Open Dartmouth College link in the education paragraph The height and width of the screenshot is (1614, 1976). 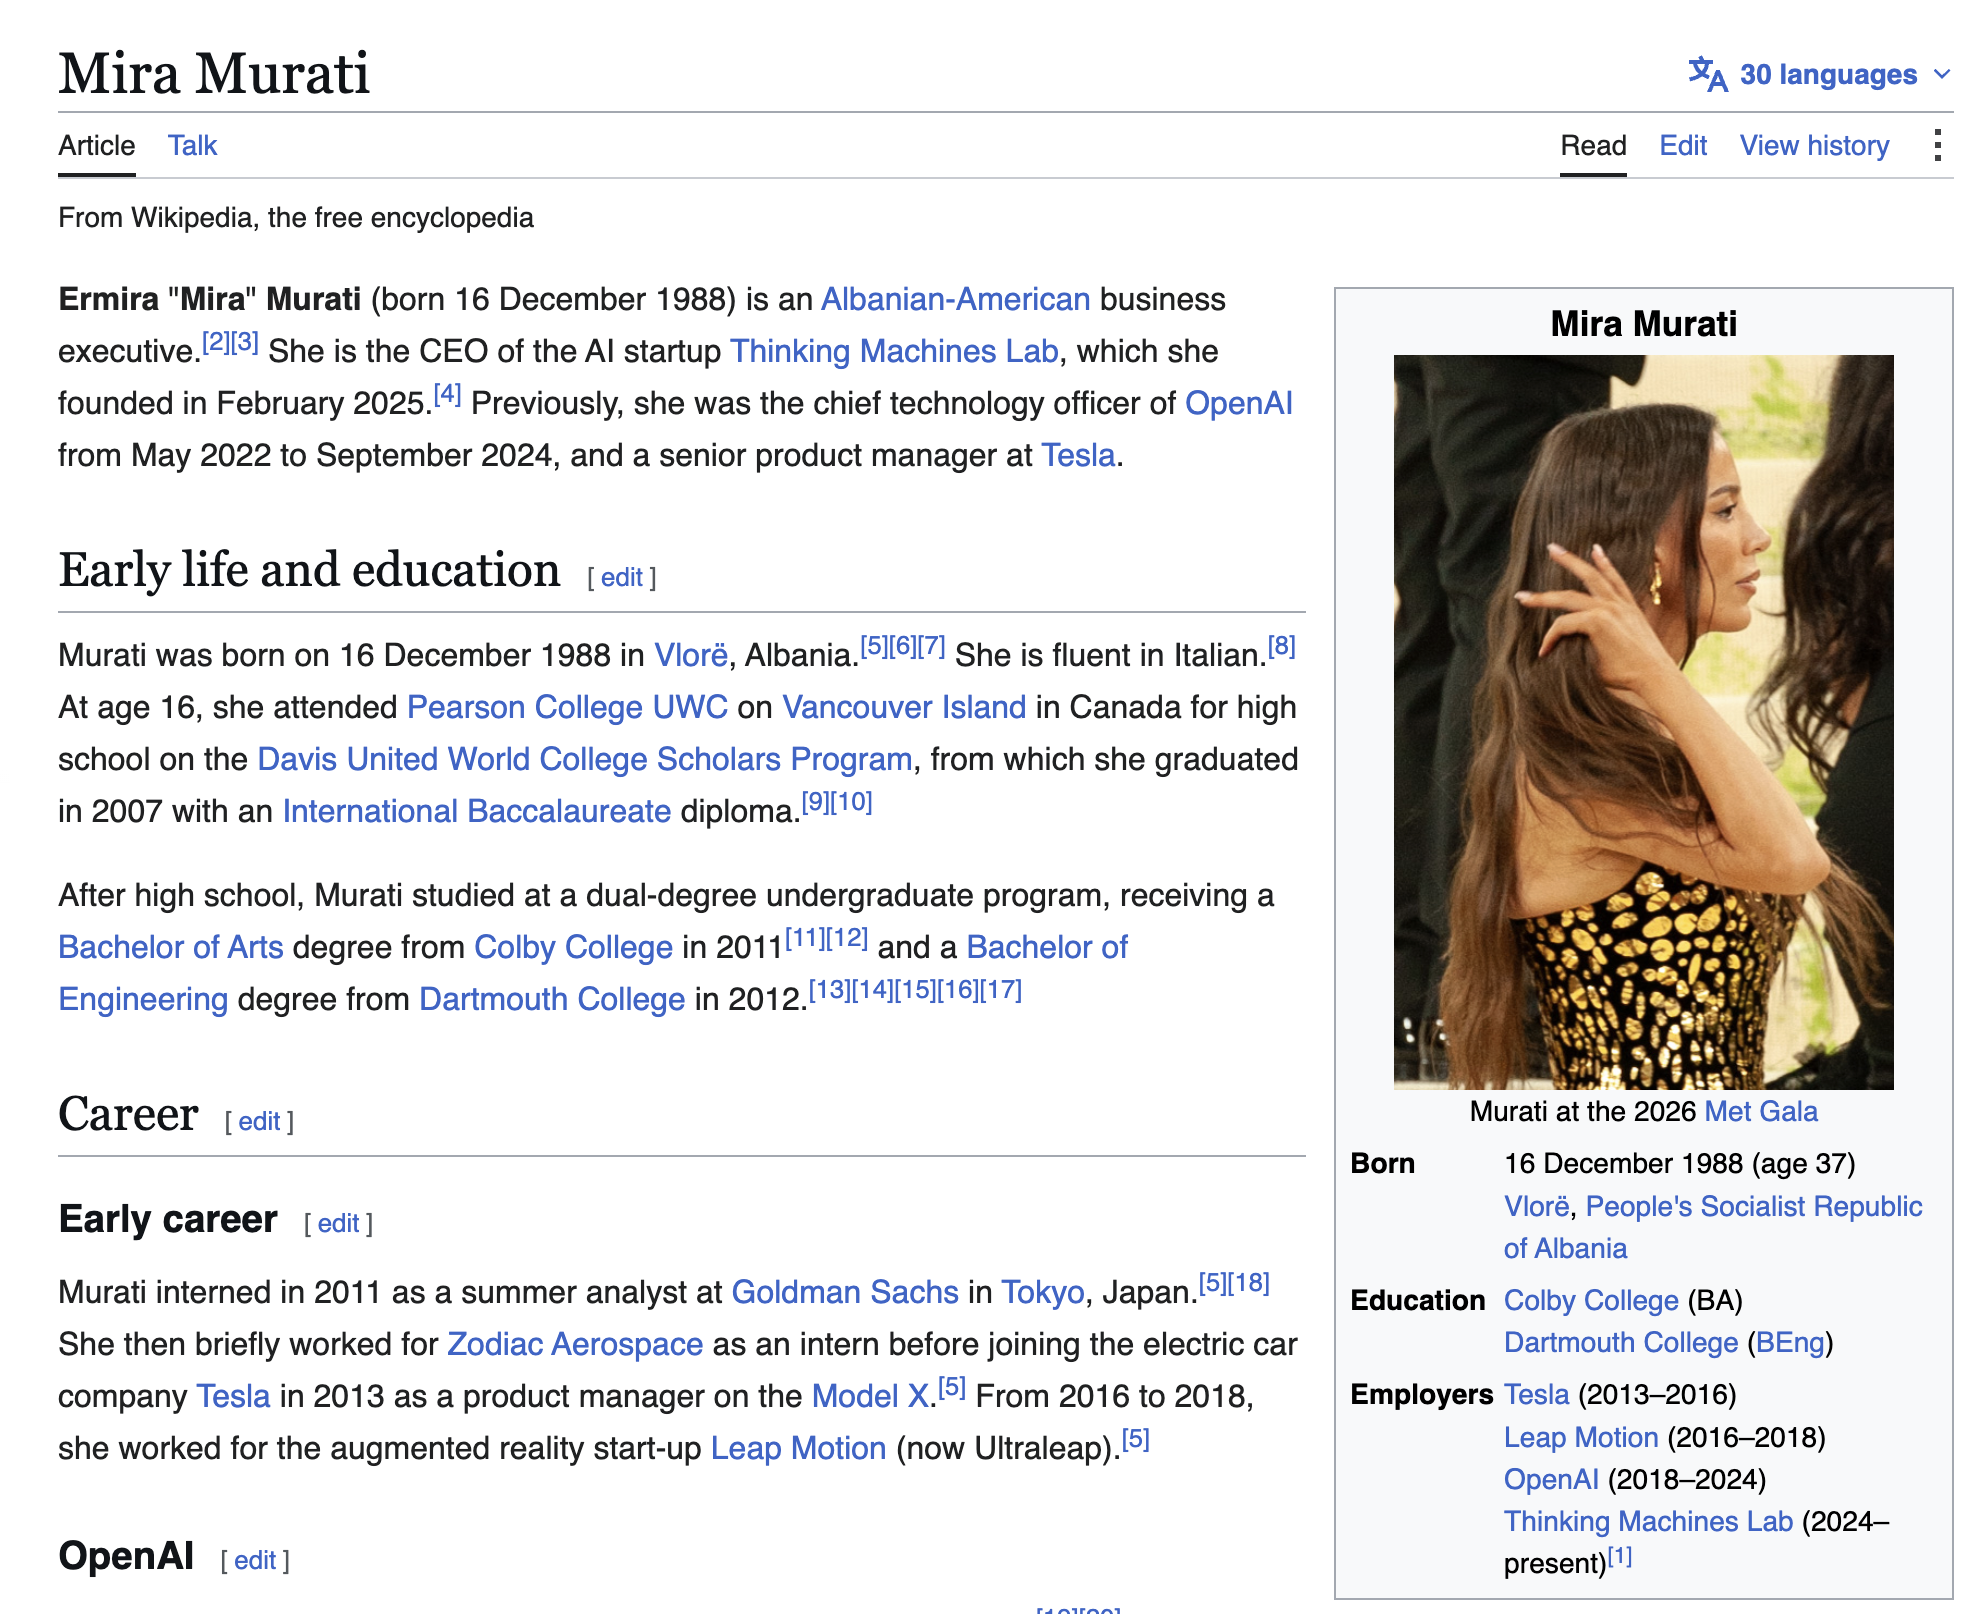tap(552, 1000)
